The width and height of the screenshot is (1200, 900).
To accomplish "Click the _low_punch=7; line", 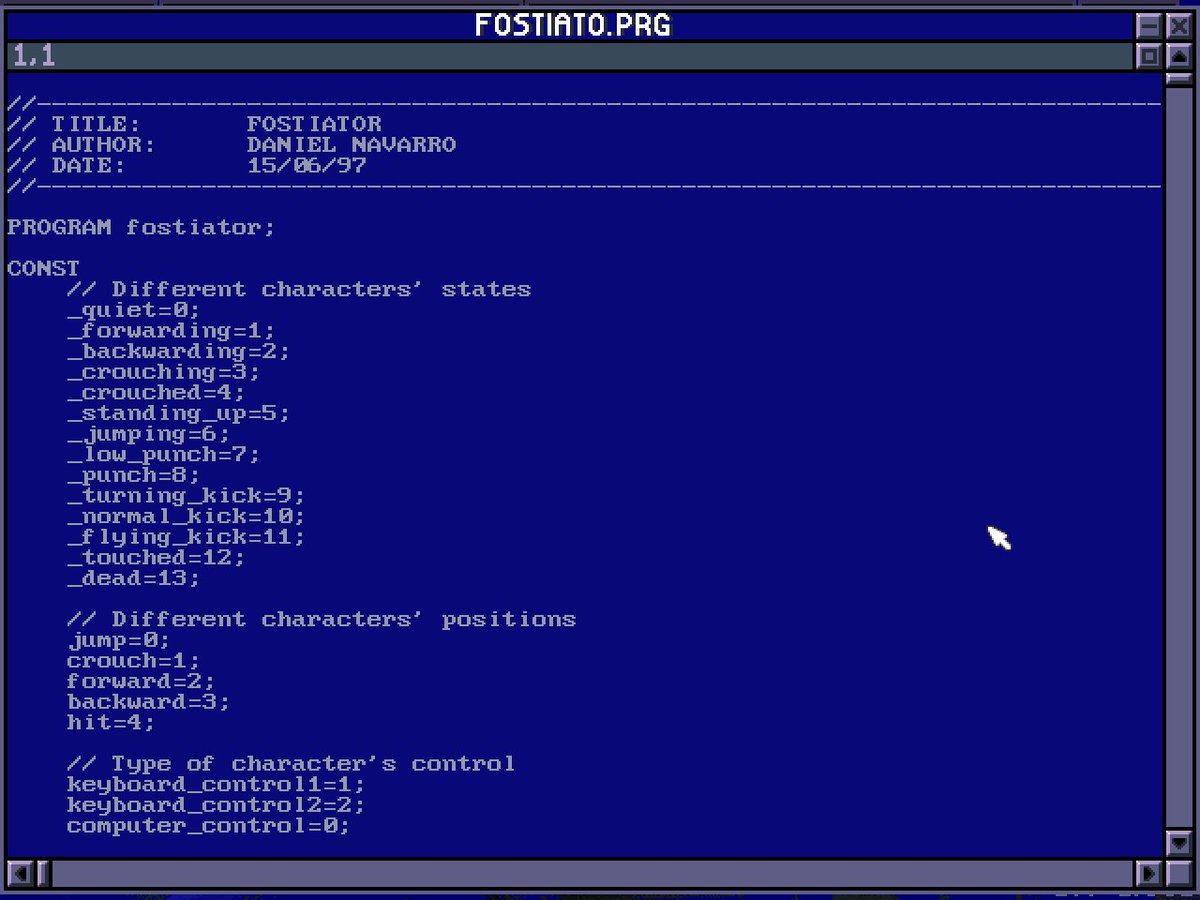I will (x=164, y=455).
